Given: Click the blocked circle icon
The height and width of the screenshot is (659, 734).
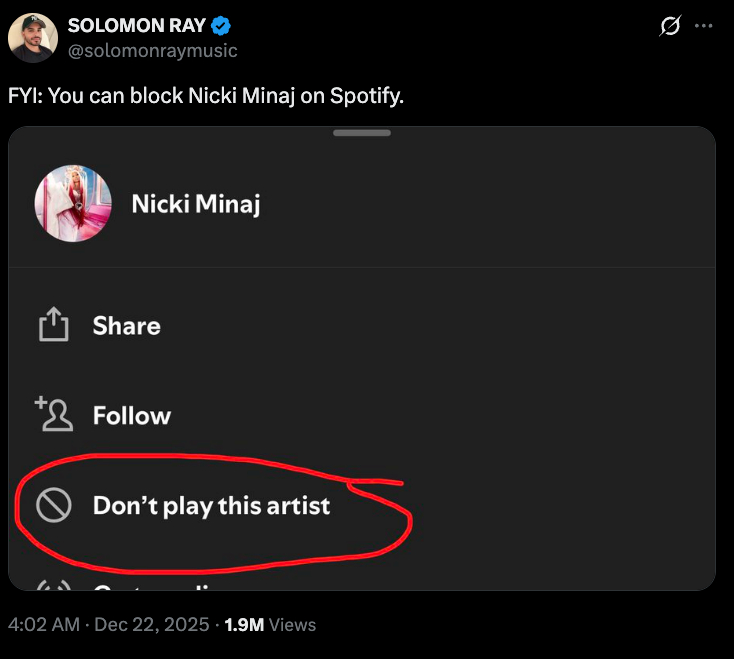Looking at the screenshot, I should coord(53,505).
